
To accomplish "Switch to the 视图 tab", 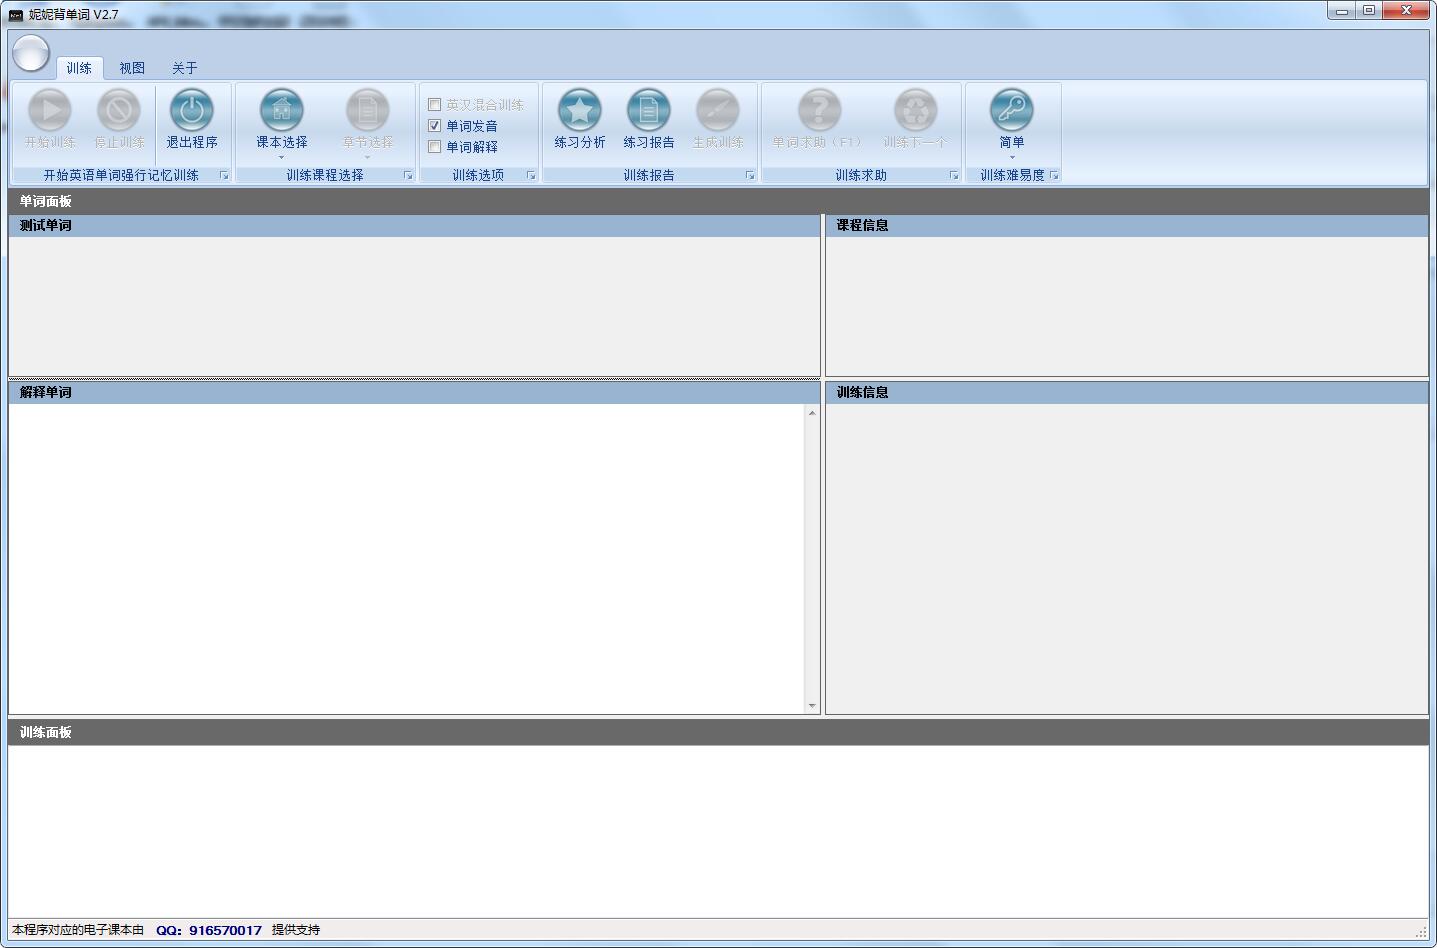I will tap(132, 68).
